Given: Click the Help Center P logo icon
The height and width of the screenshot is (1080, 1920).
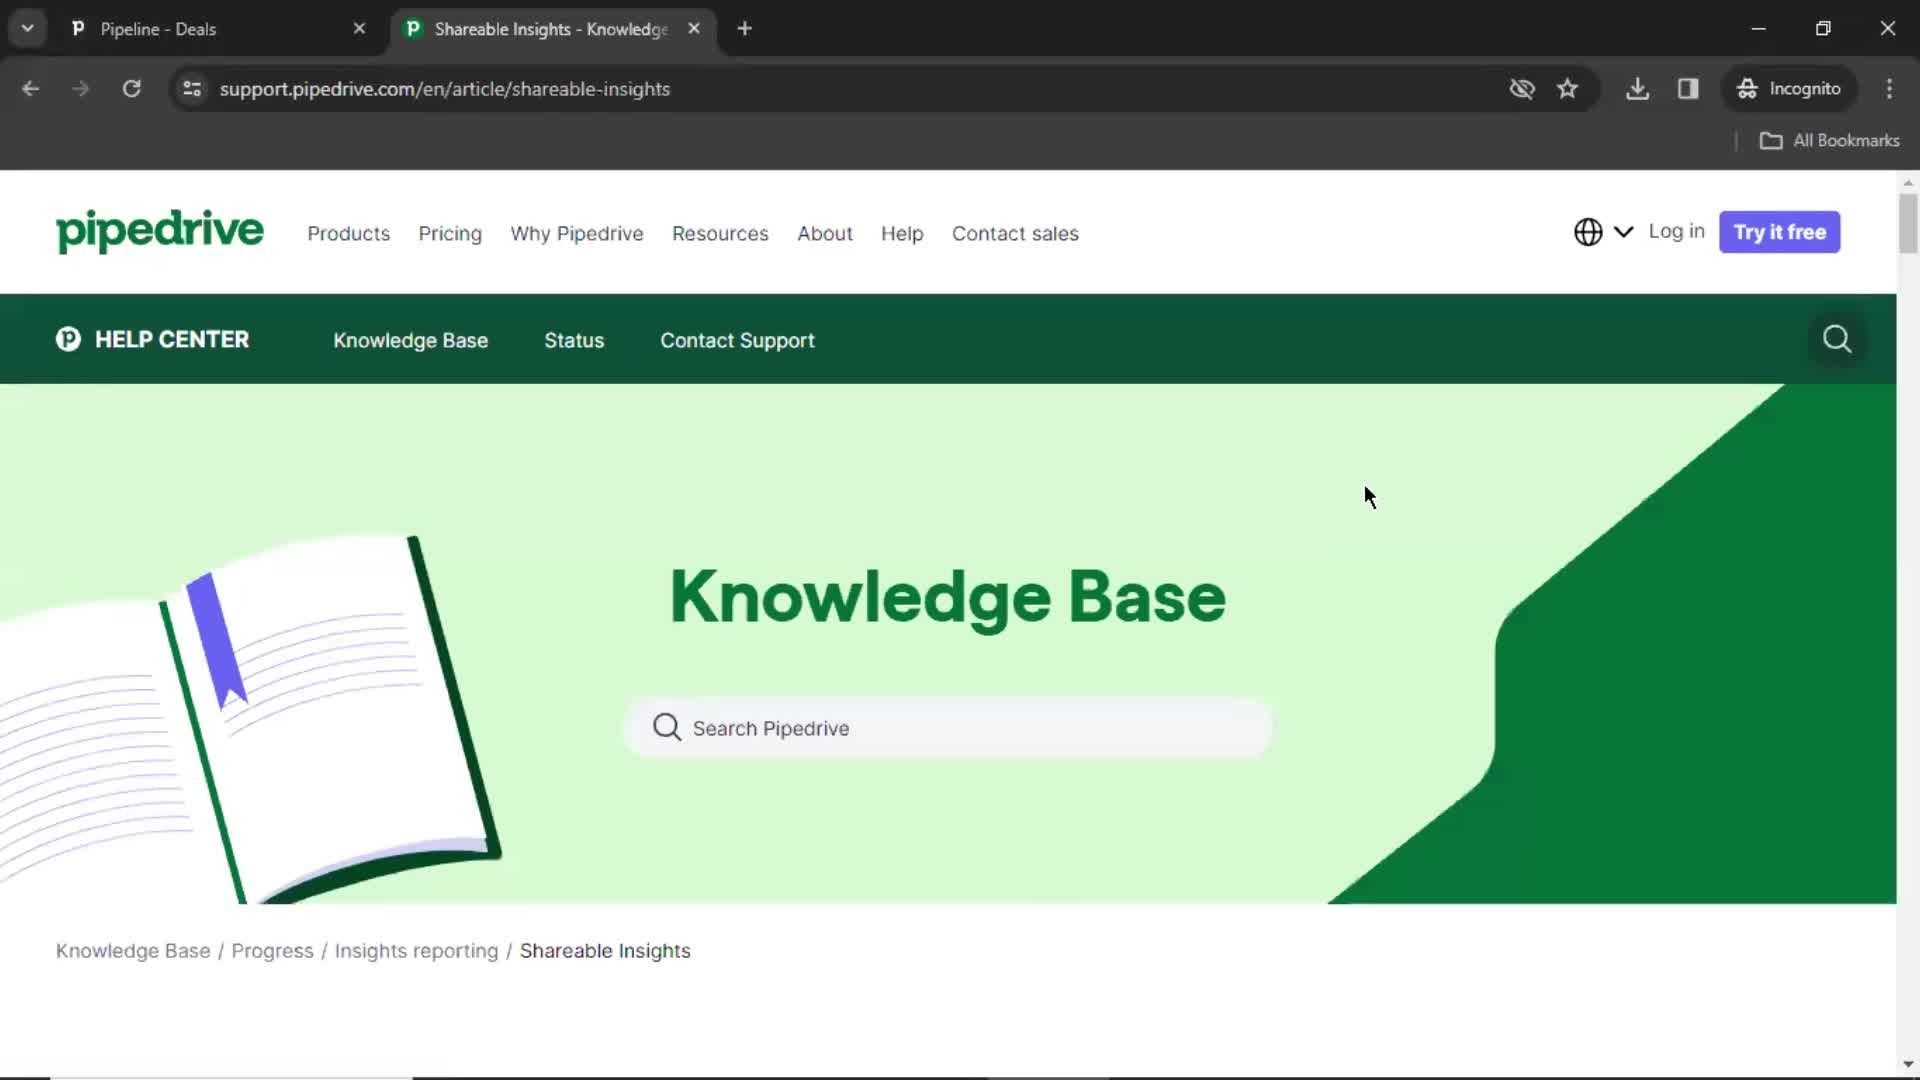Looking at the screenshot, I should click(68, 339).
